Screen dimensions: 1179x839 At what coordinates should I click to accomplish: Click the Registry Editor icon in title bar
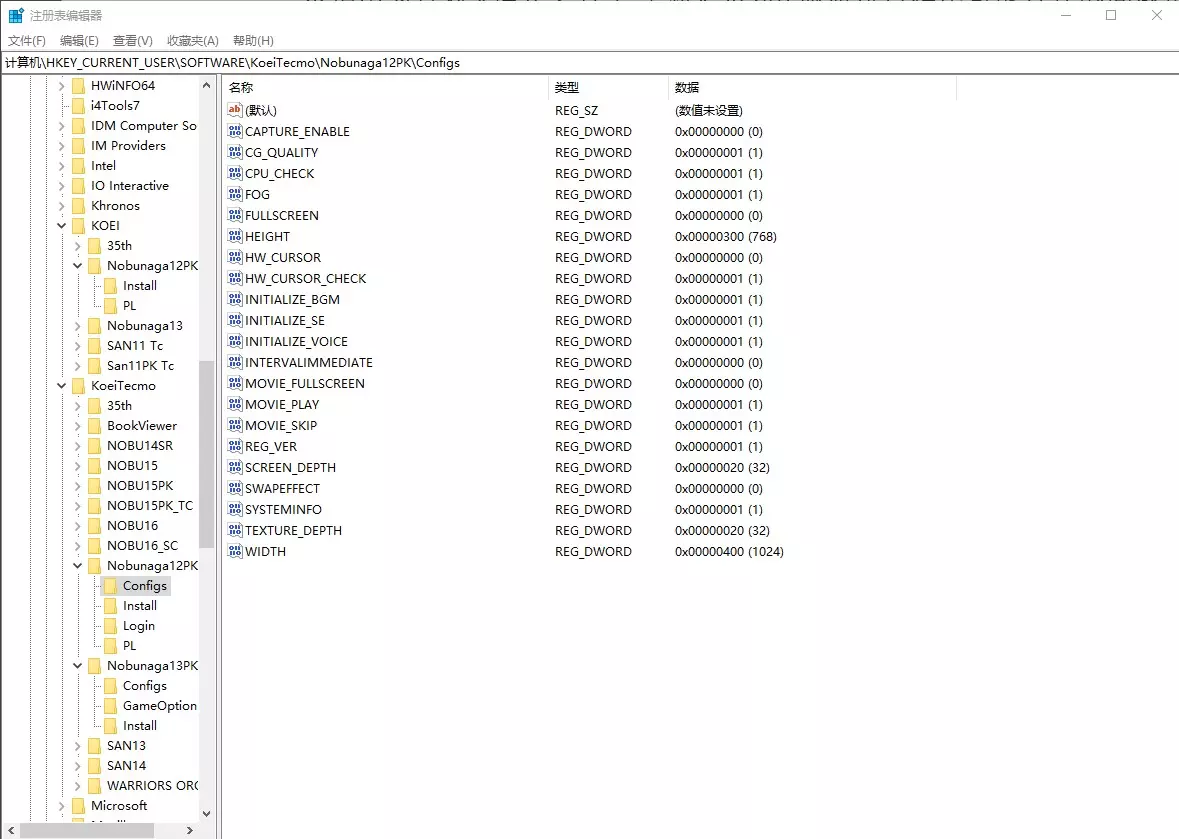tap(16, 15)
